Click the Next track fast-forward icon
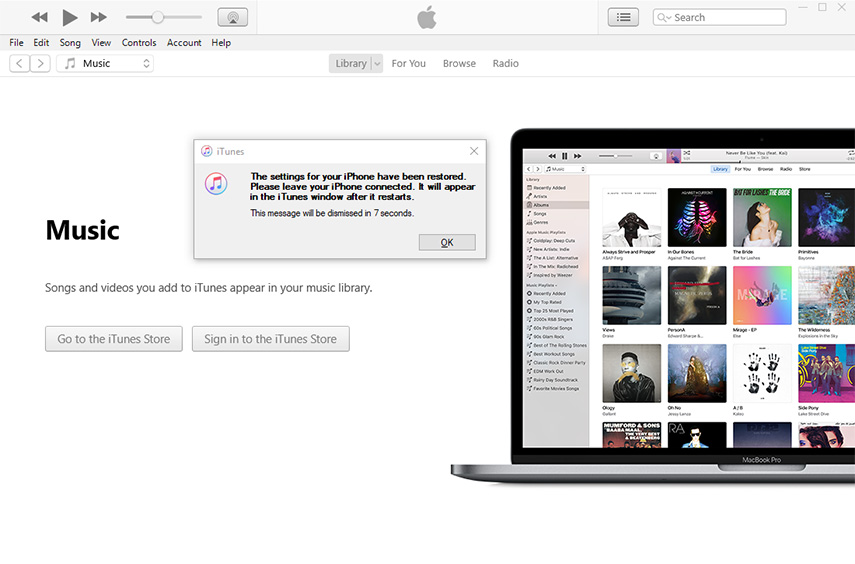 point(98,17)
